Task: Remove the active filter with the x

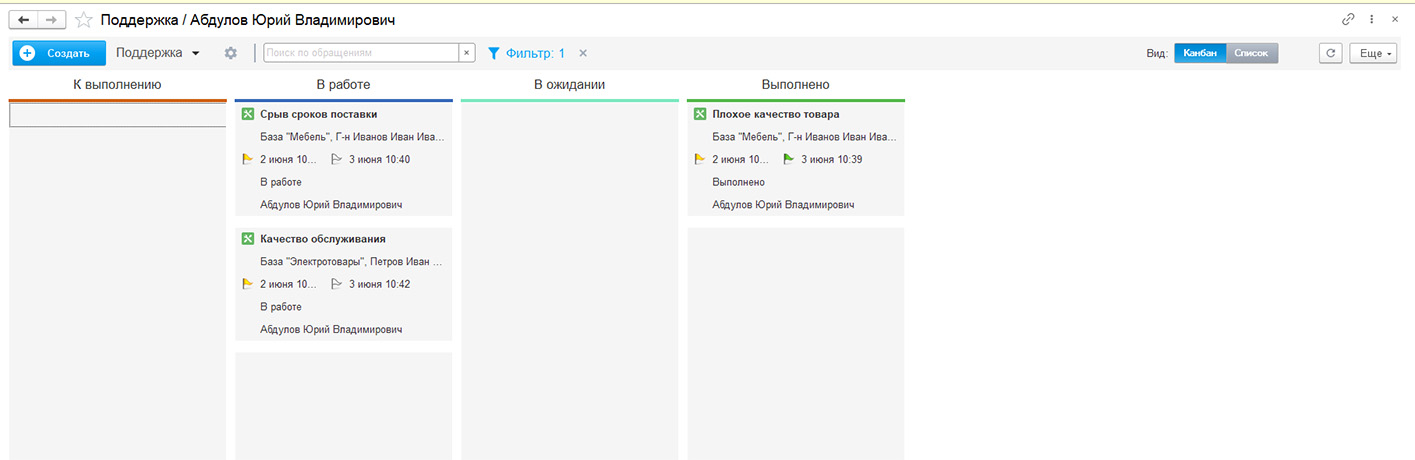Action: coord(583,53)
